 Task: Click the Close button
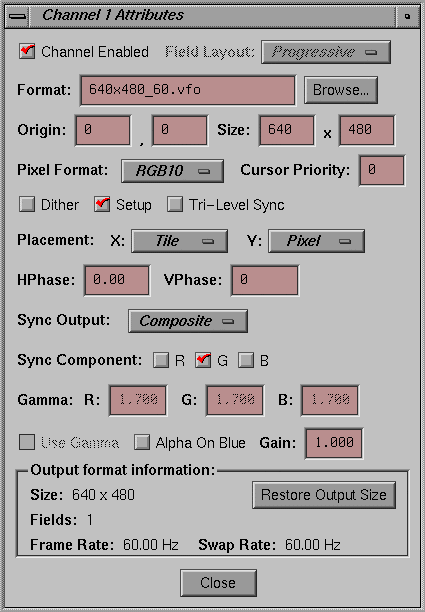(x=218, y=583)
